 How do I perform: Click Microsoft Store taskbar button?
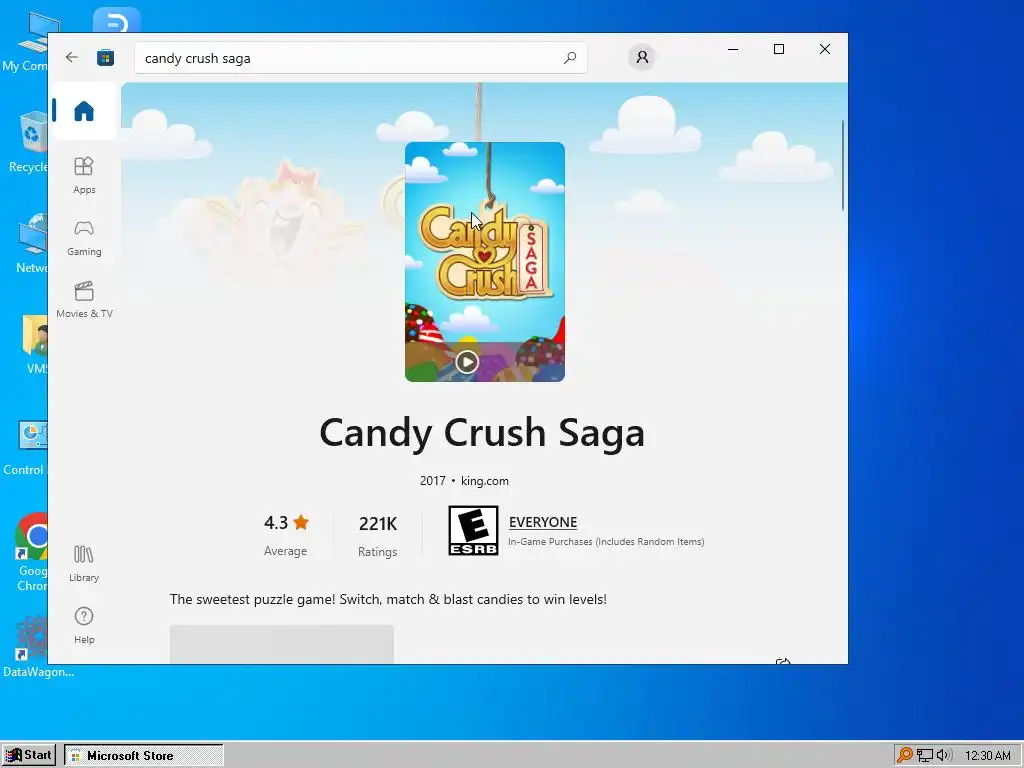tap(144, 756)
